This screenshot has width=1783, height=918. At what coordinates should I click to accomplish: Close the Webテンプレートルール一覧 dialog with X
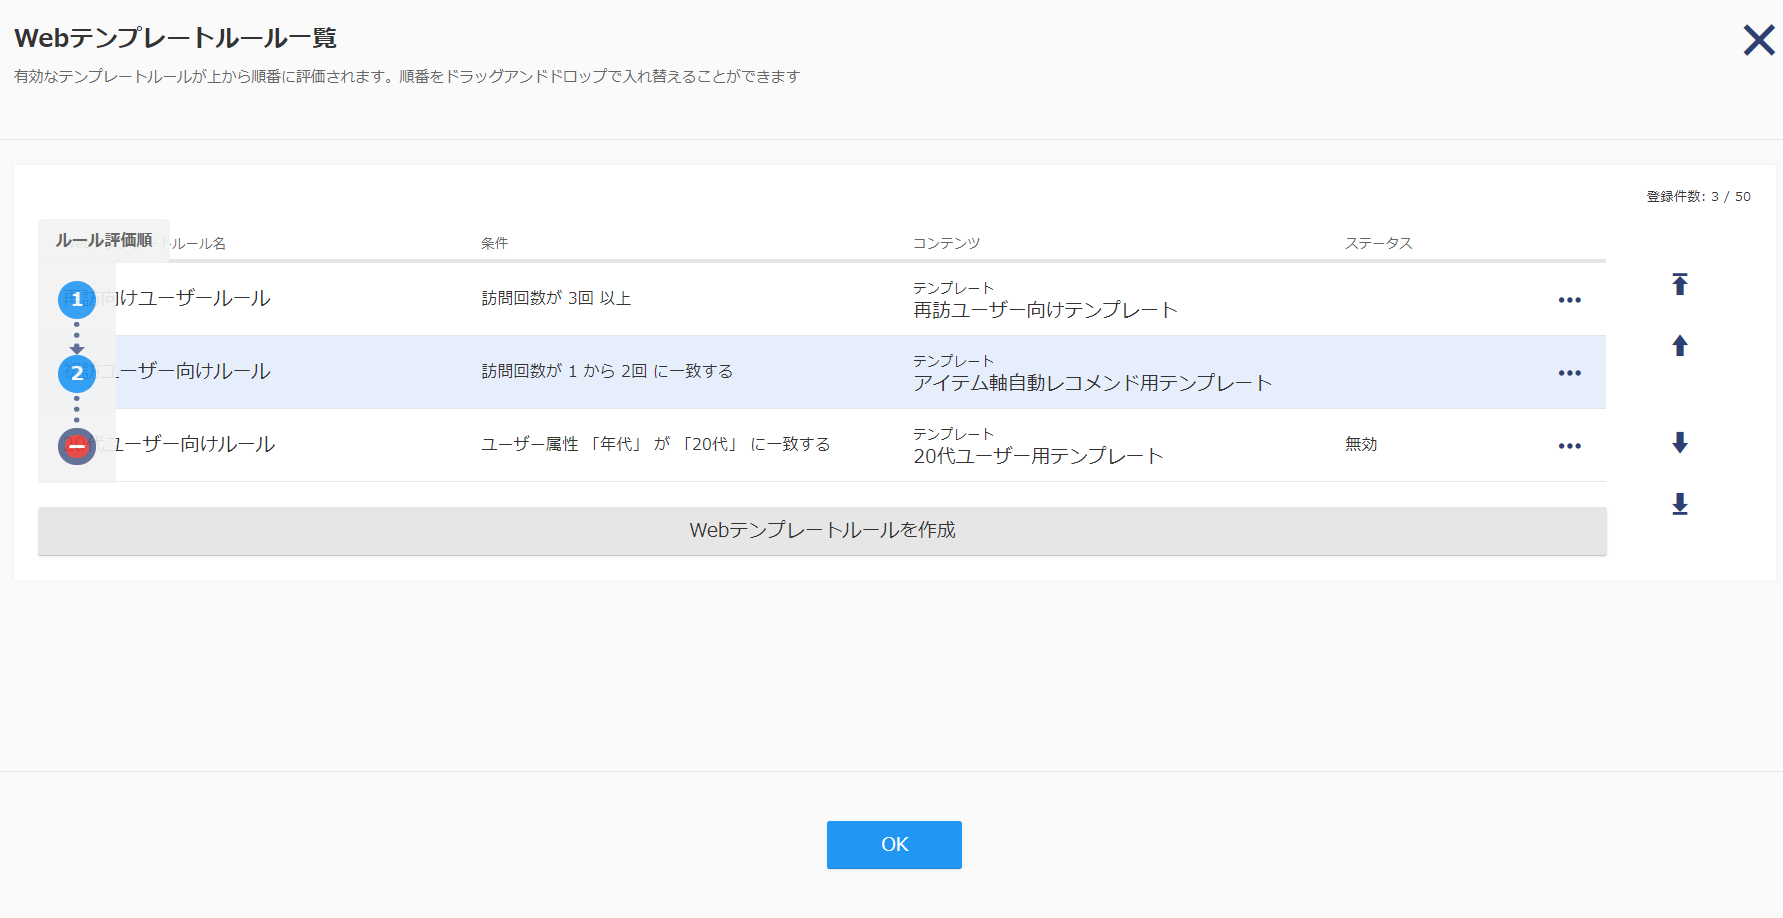[1758, 40]
